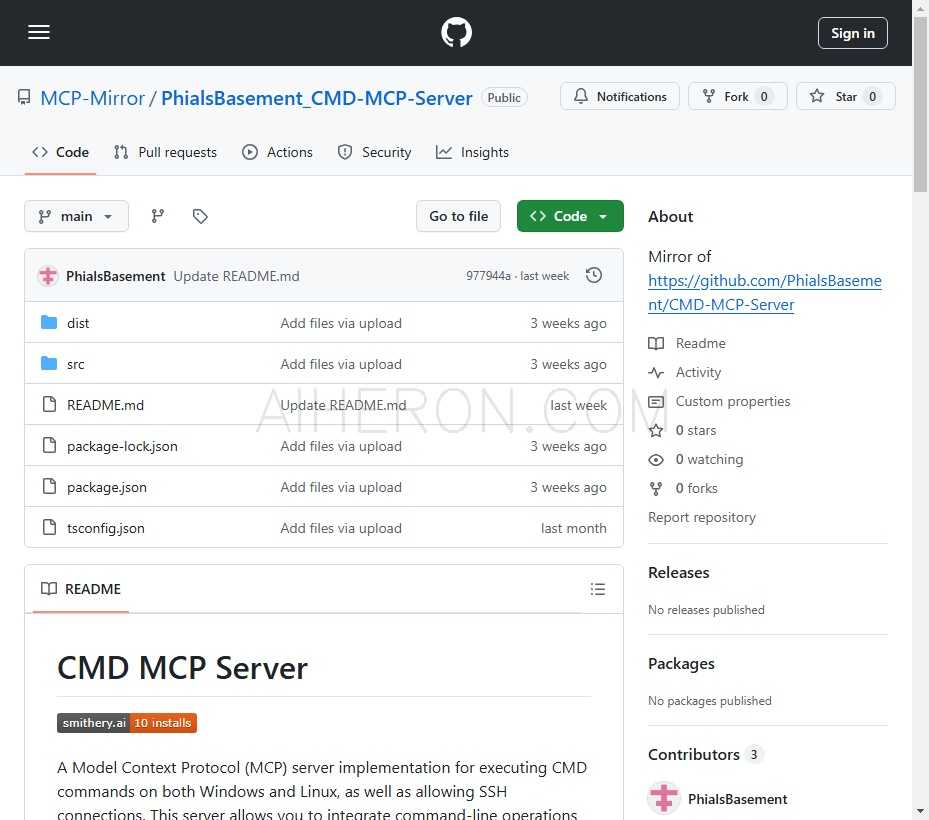Open the src folder
Screen dimensions: 929x820
click(76, 364)
